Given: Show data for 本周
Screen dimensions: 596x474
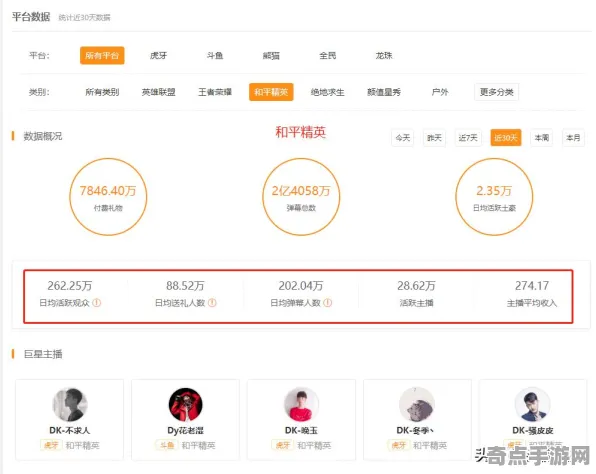Looking at the screenshot, I should click(x=542, y=138).
